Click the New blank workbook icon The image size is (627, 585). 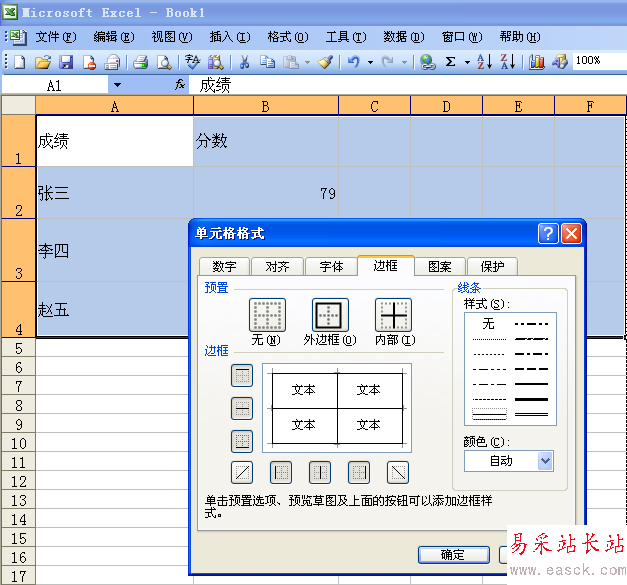click(19, 62)
